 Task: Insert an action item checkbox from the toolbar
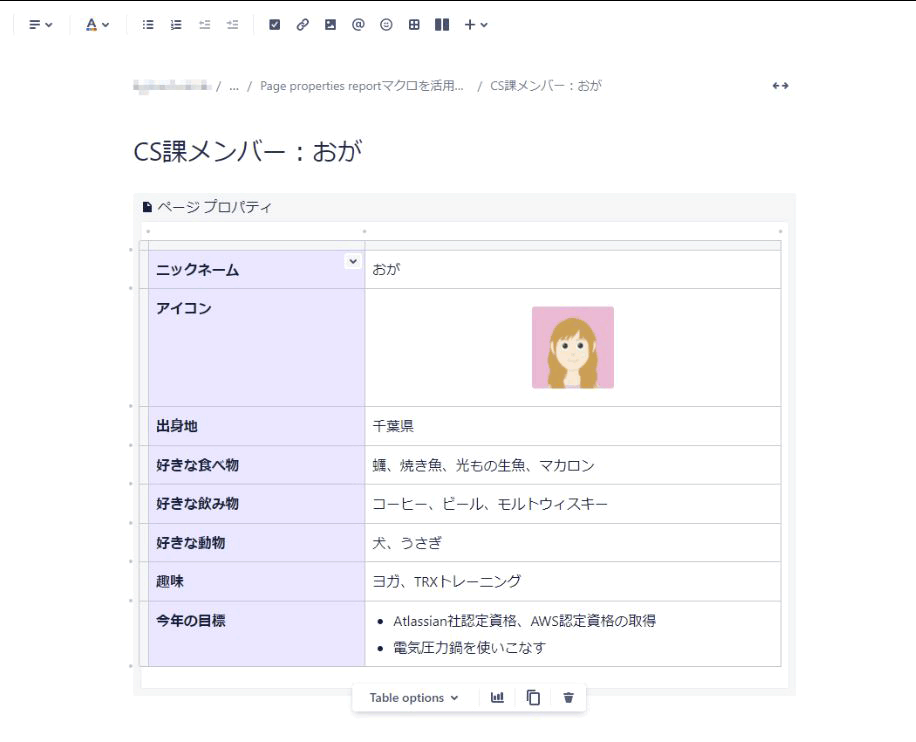[274, 24]
